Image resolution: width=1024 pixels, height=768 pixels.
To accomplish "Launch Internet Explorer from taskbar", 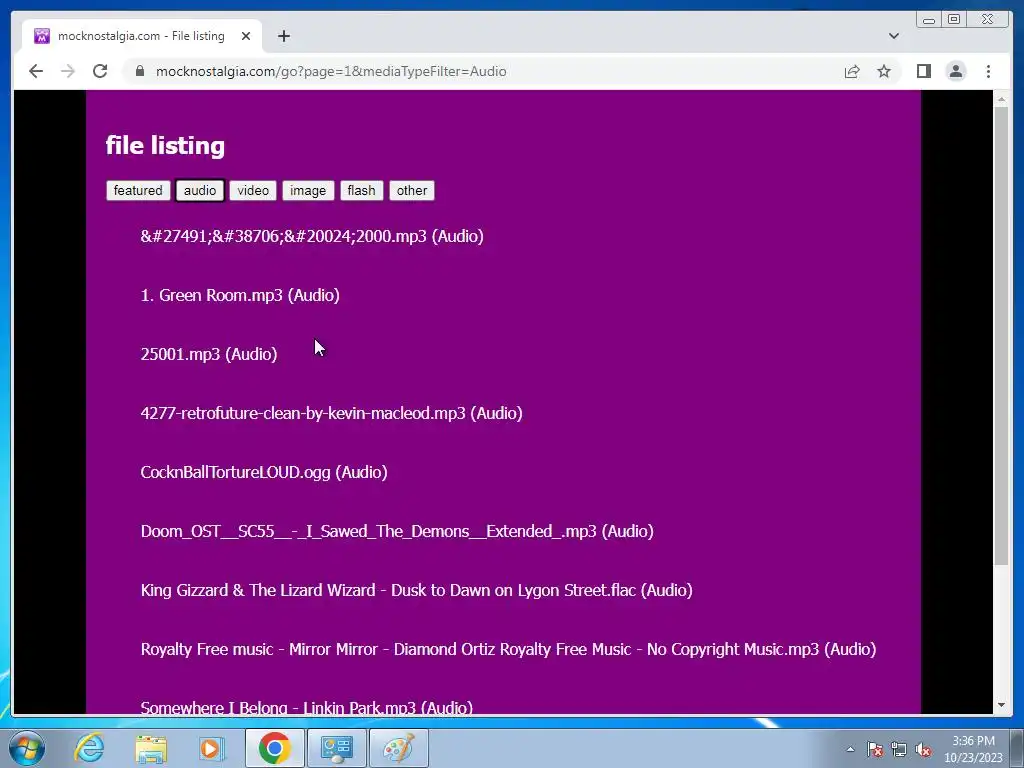I will (89, 748).
